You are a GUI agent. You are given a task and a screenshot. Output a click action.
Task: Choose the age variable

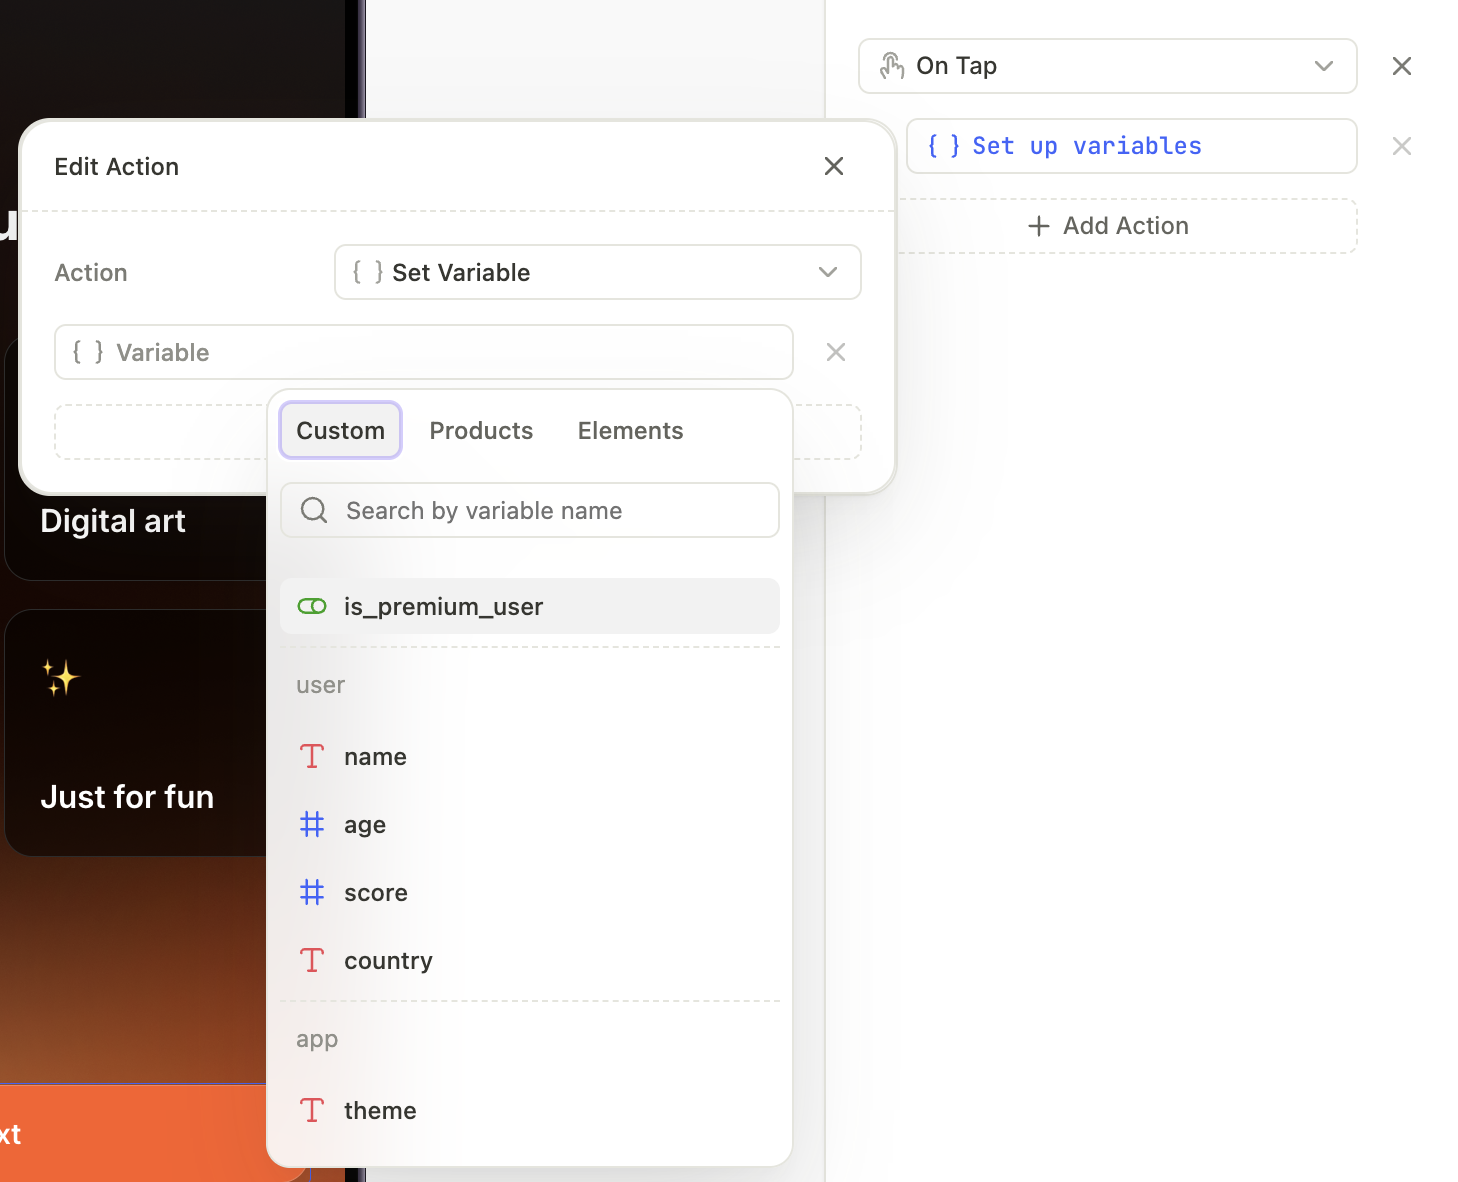click(x=530, y=824)
